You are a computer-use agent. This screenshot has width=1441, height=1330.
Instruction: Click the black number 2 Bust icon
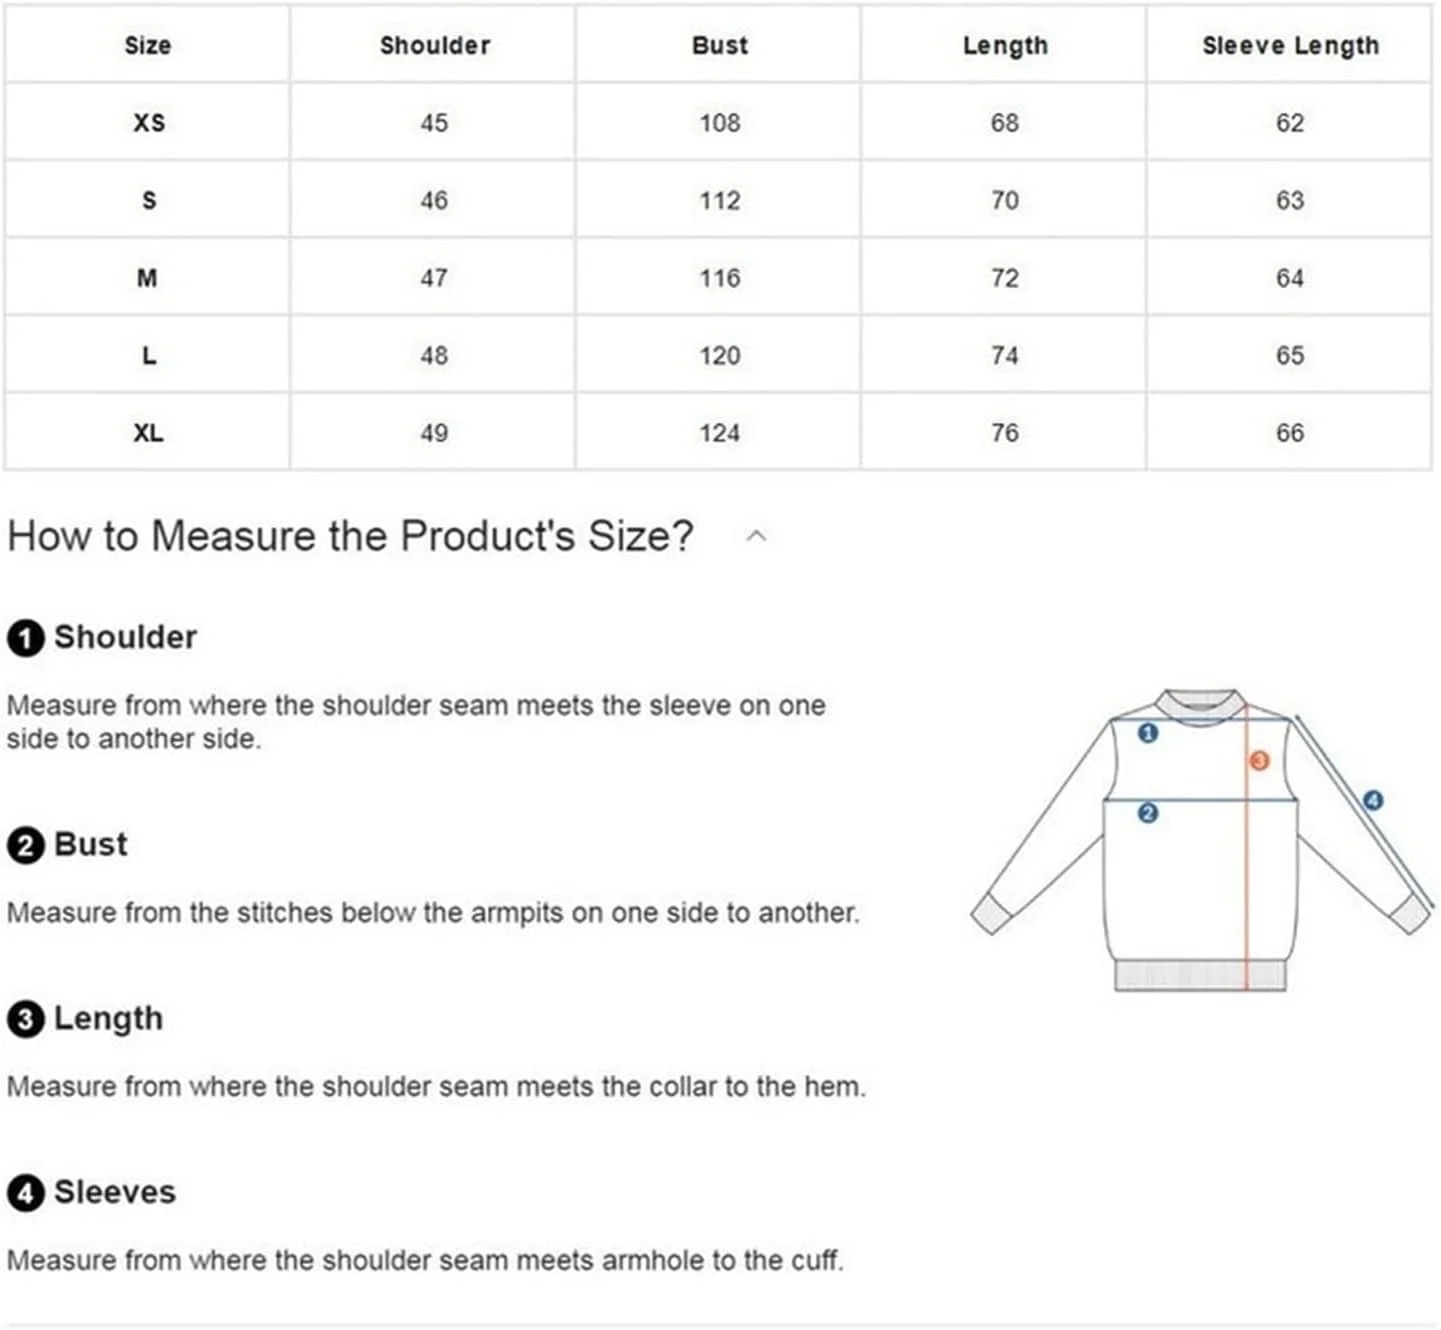pos(25,846)
